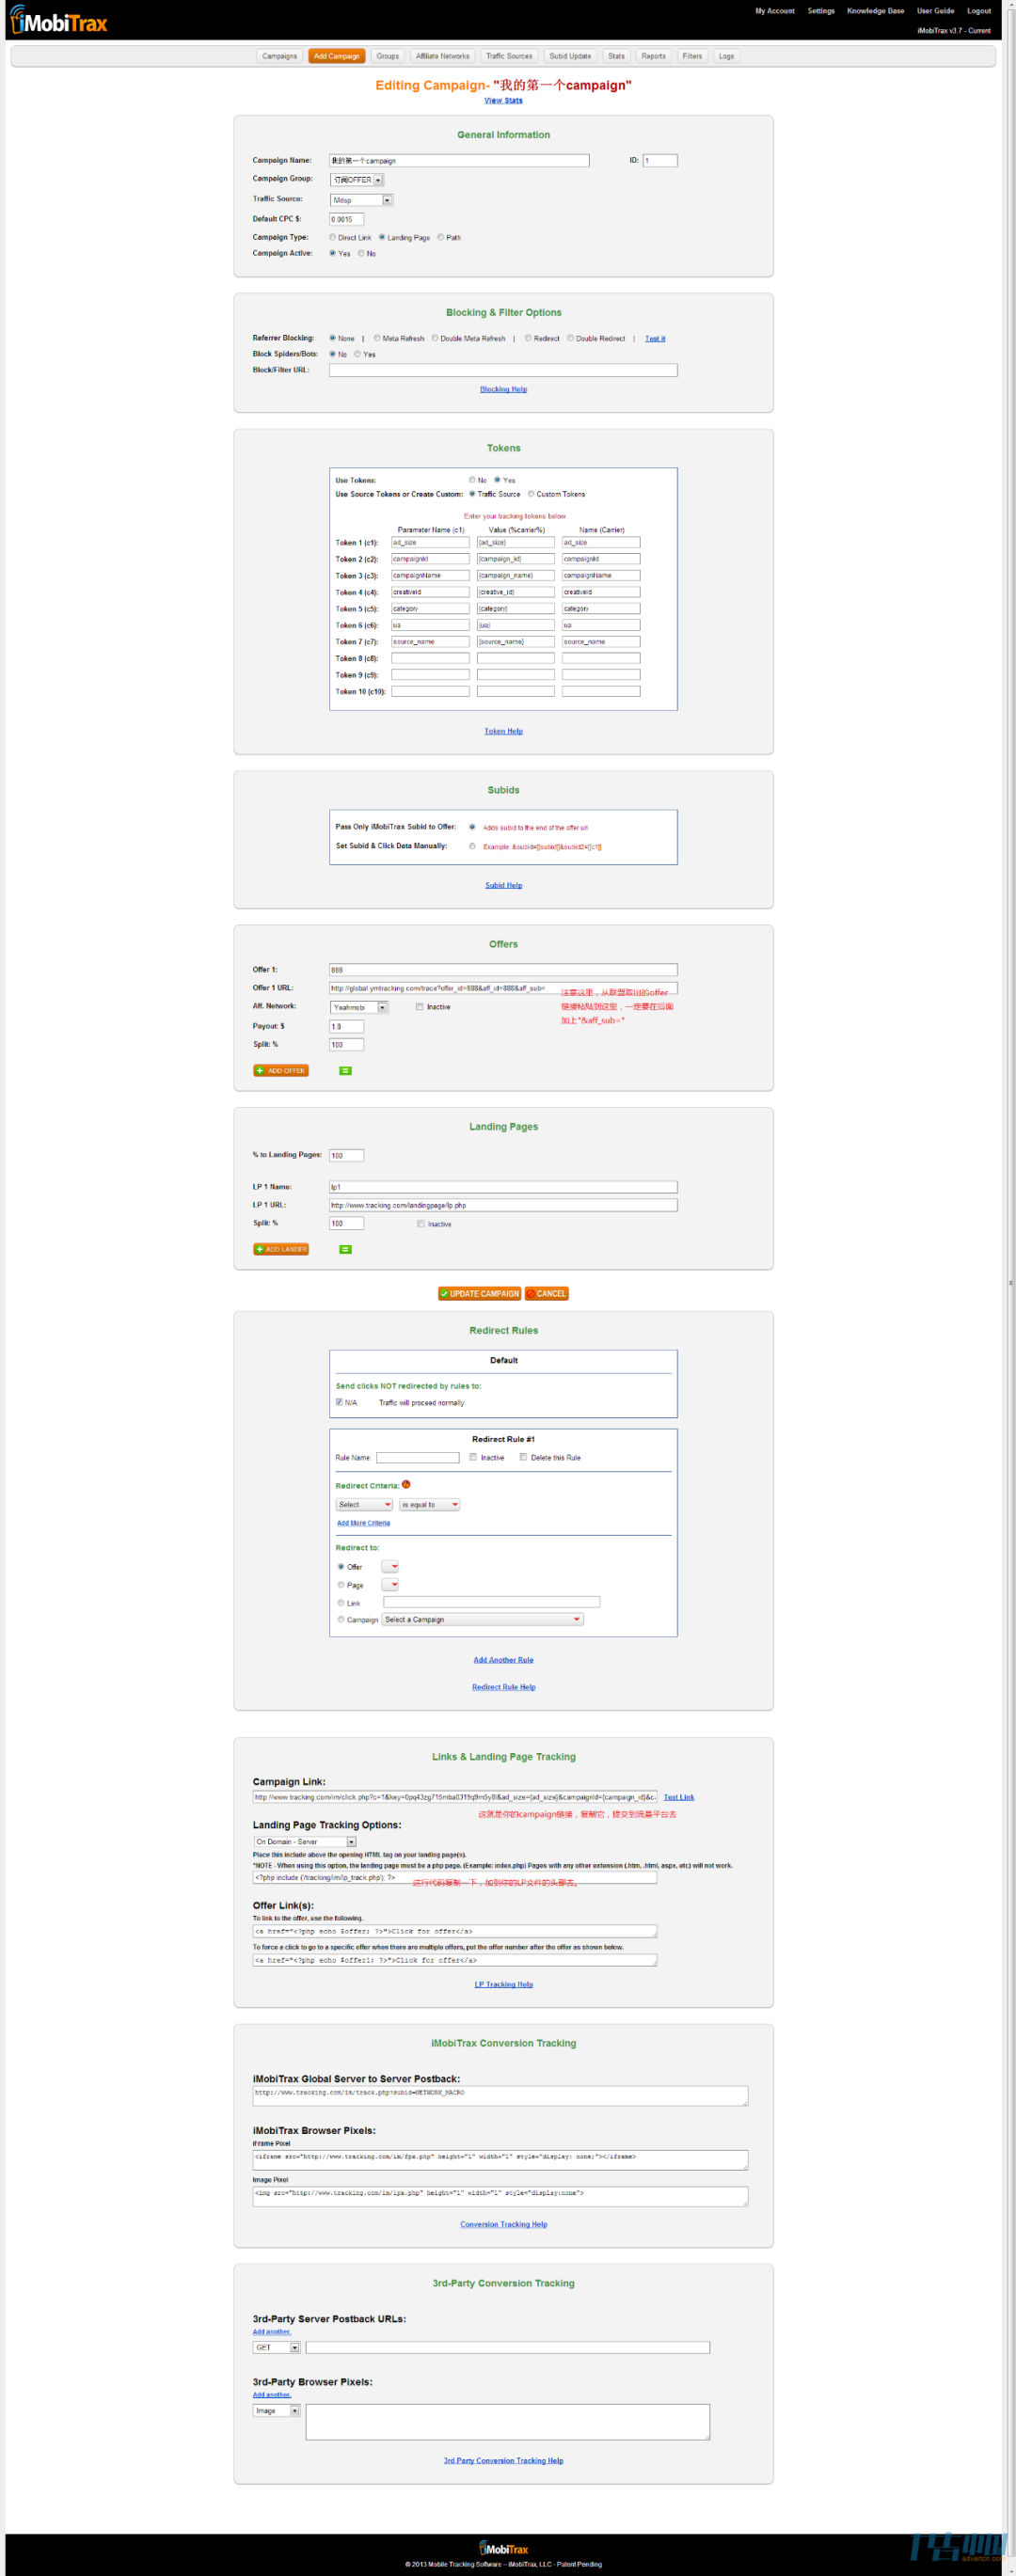Click the Add Another Rule link
Viewport: 1016px width, 2576px height.
tap(503, 1660)
